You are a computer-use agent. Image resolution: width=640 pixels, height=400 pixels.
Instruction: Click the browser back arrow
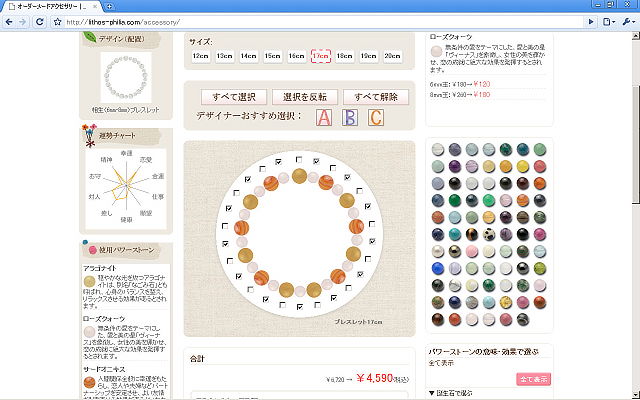[10, 22]
